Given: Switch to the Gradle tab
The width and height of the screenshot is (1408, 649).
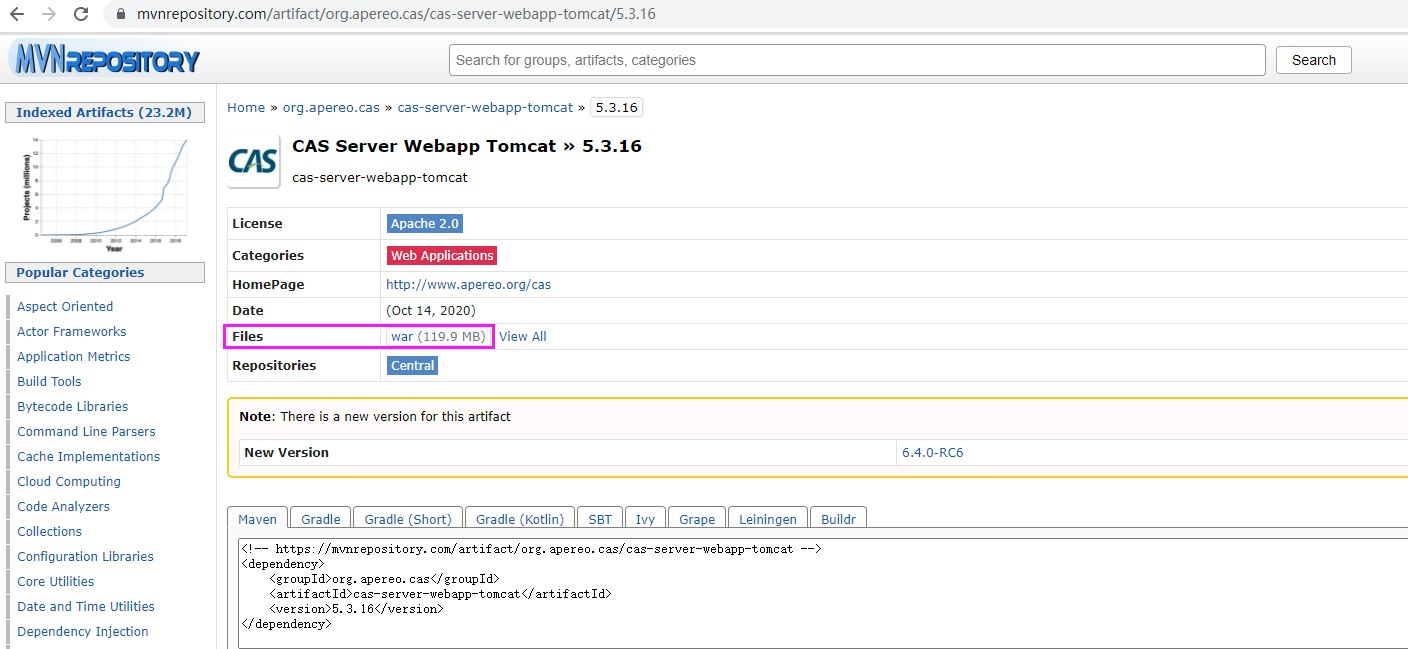Looking at the screenshot, I should coord(321,519).
